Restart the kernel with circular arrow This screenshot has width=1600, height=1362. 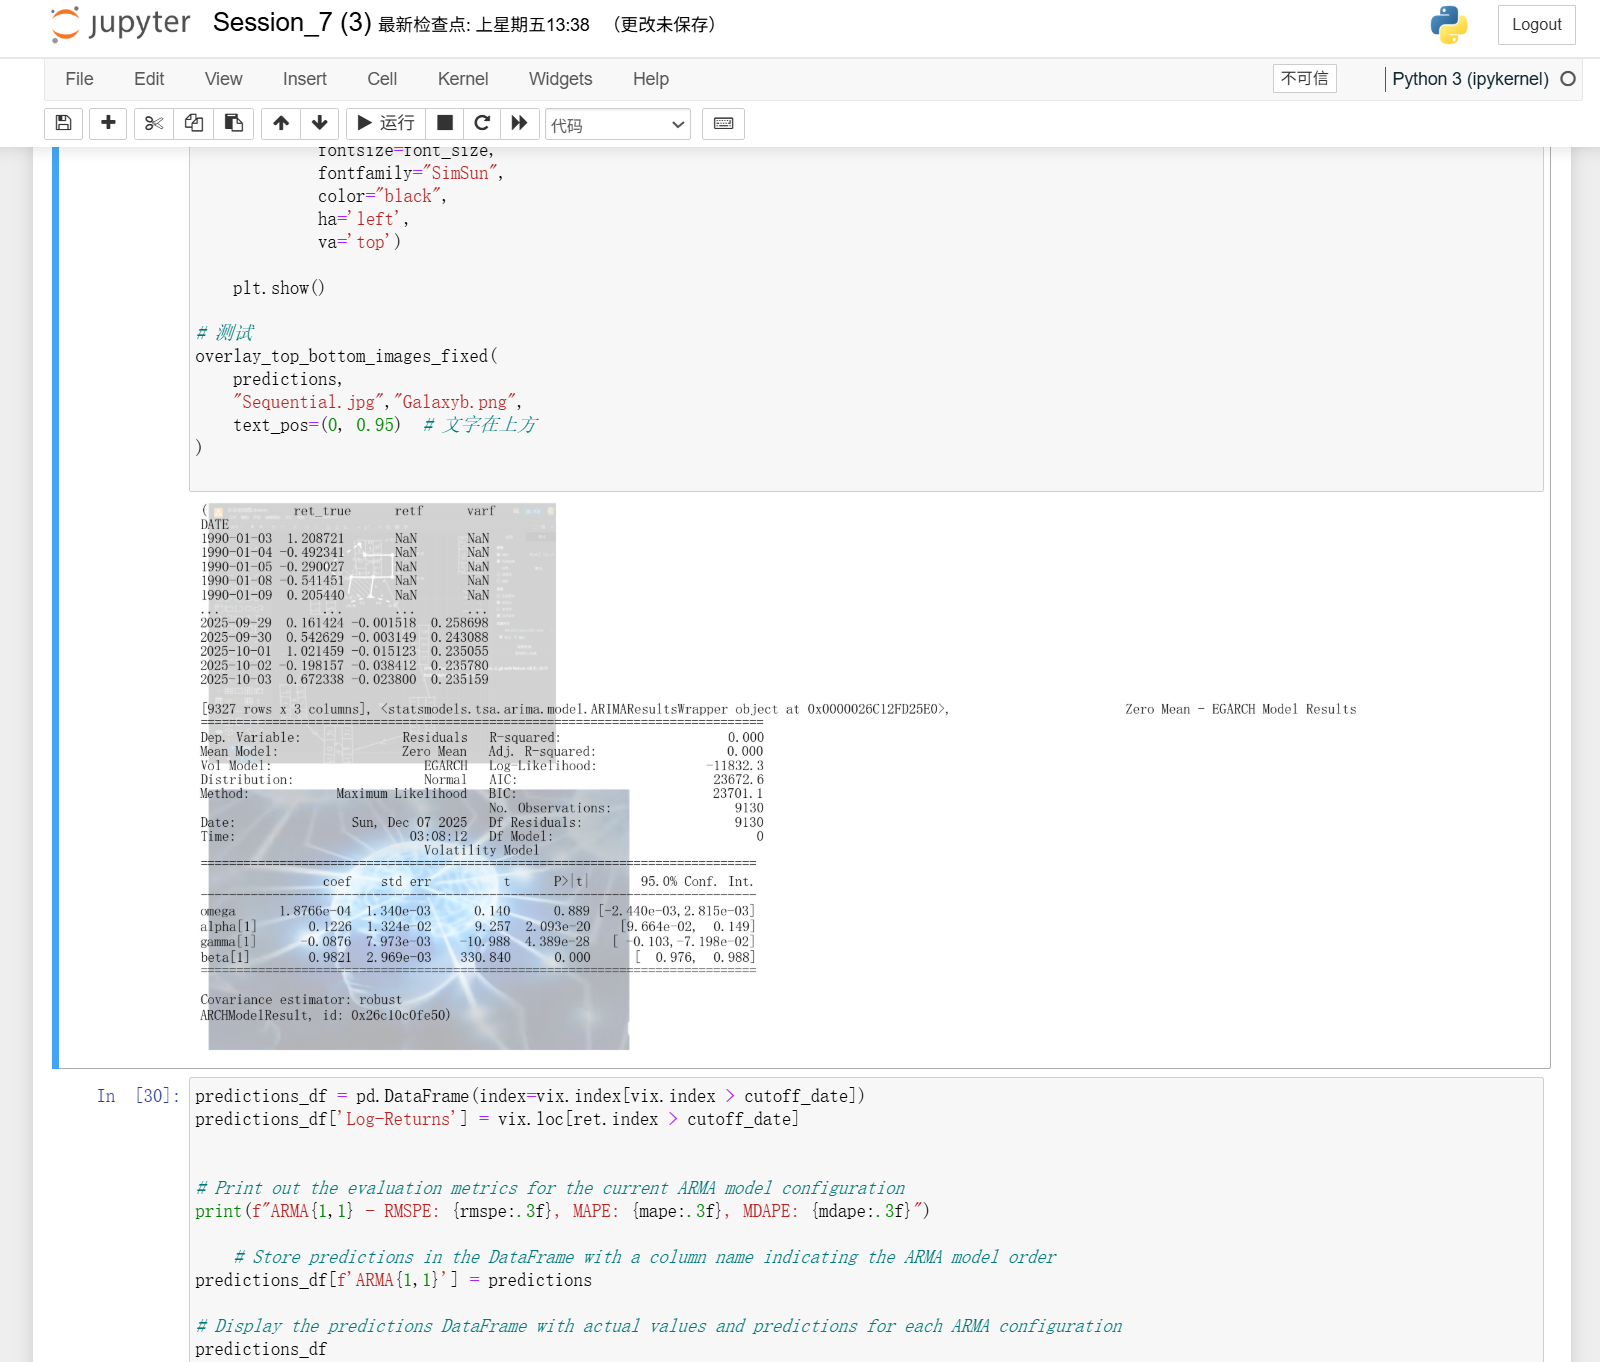pyautogui.click(x=482, y=123)
